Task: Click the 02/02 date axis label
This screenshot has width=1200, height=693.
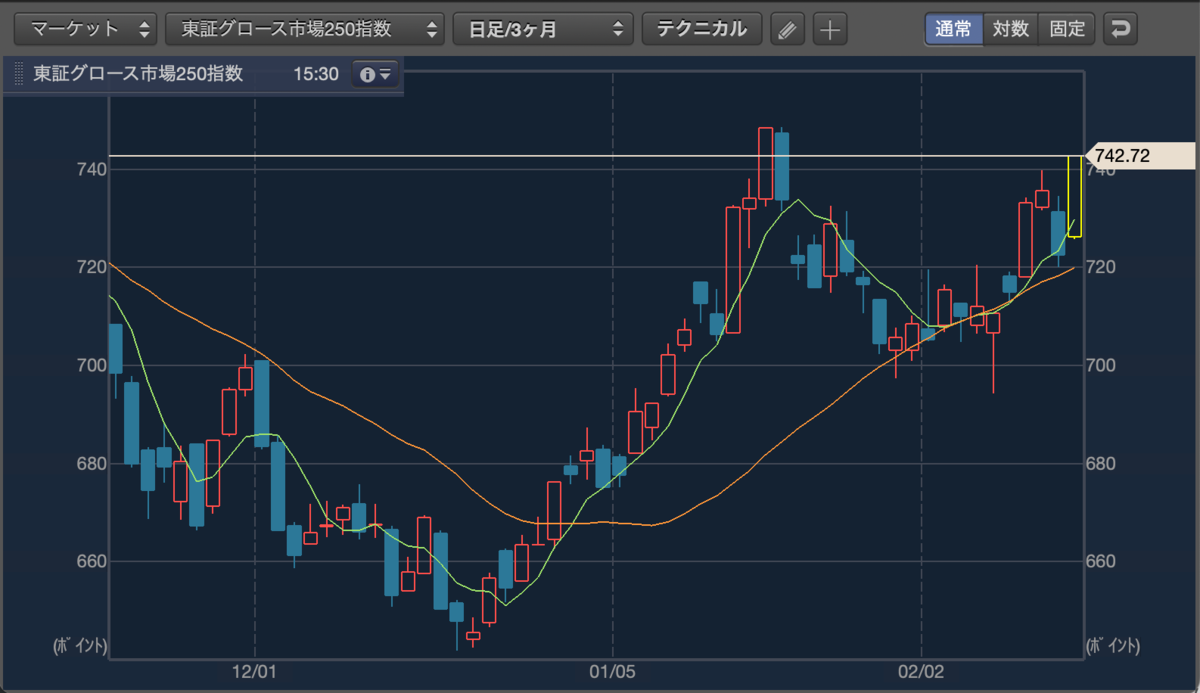Action: (x=920, y=672)
